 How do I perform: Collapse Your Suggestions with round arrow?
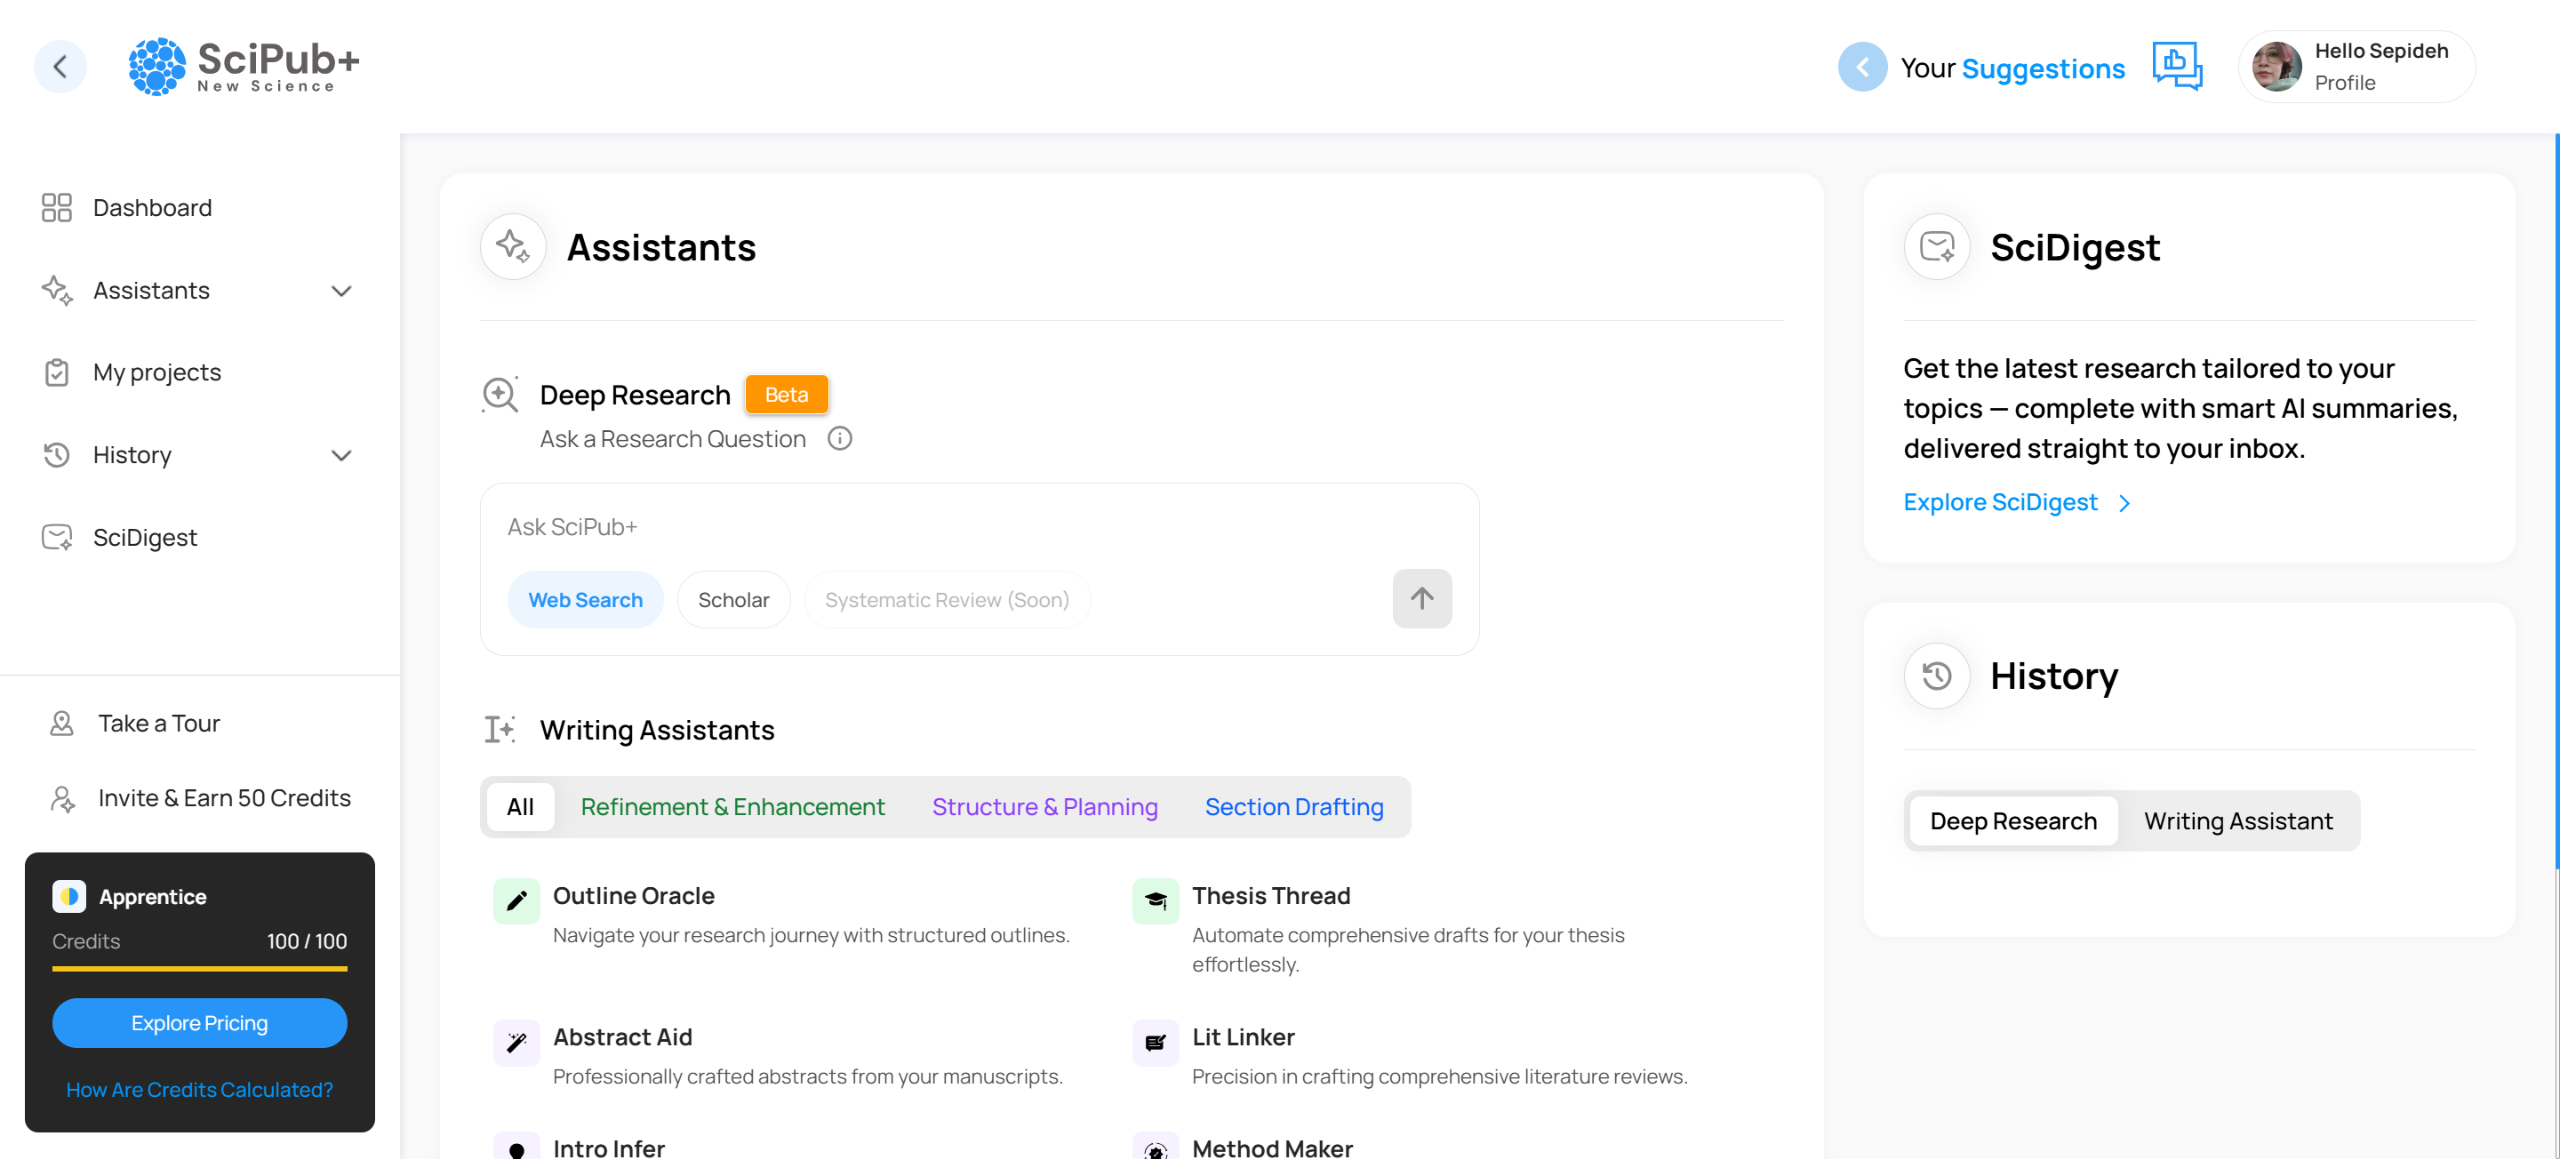coord(1862,67)
